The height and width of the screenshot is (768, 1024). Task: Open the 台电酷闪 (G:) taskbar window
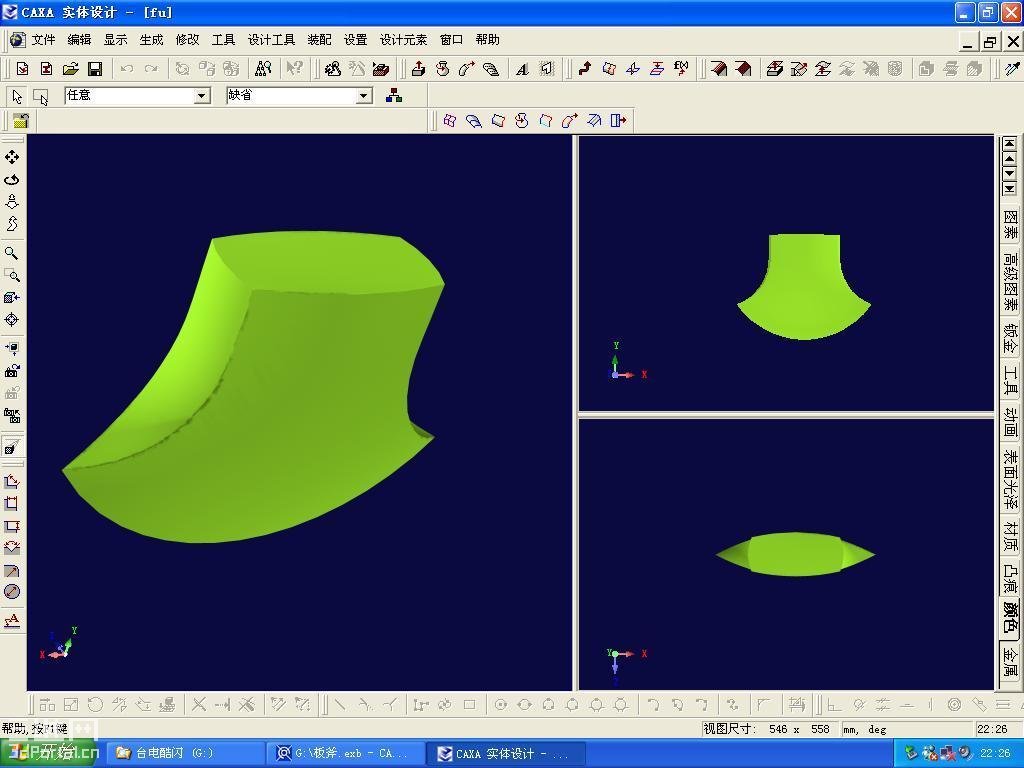point(184,753)
